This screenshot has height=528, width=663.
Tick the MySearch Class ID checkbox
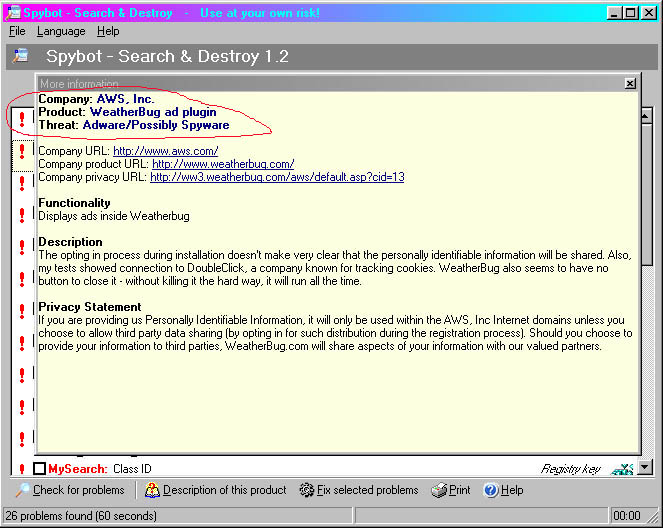coord(40,468)
